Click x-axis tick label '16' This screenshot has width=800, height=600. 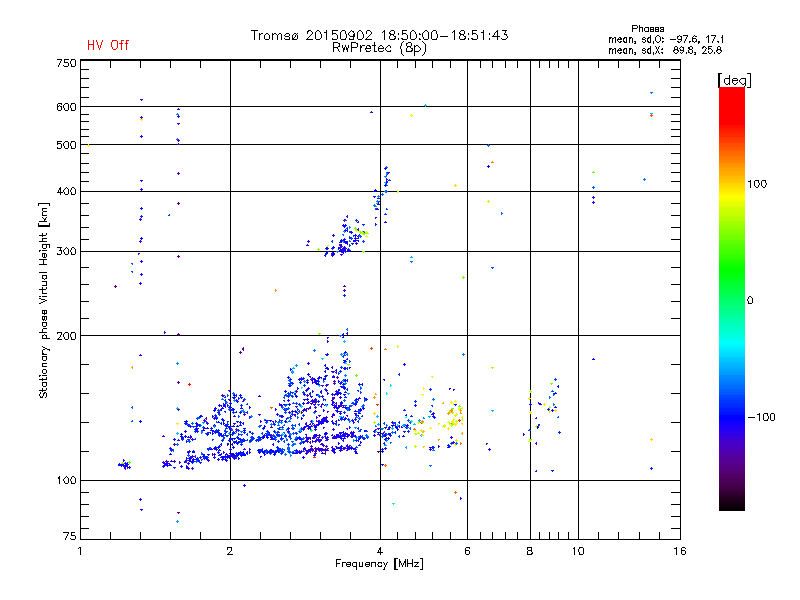click(680, 551)
